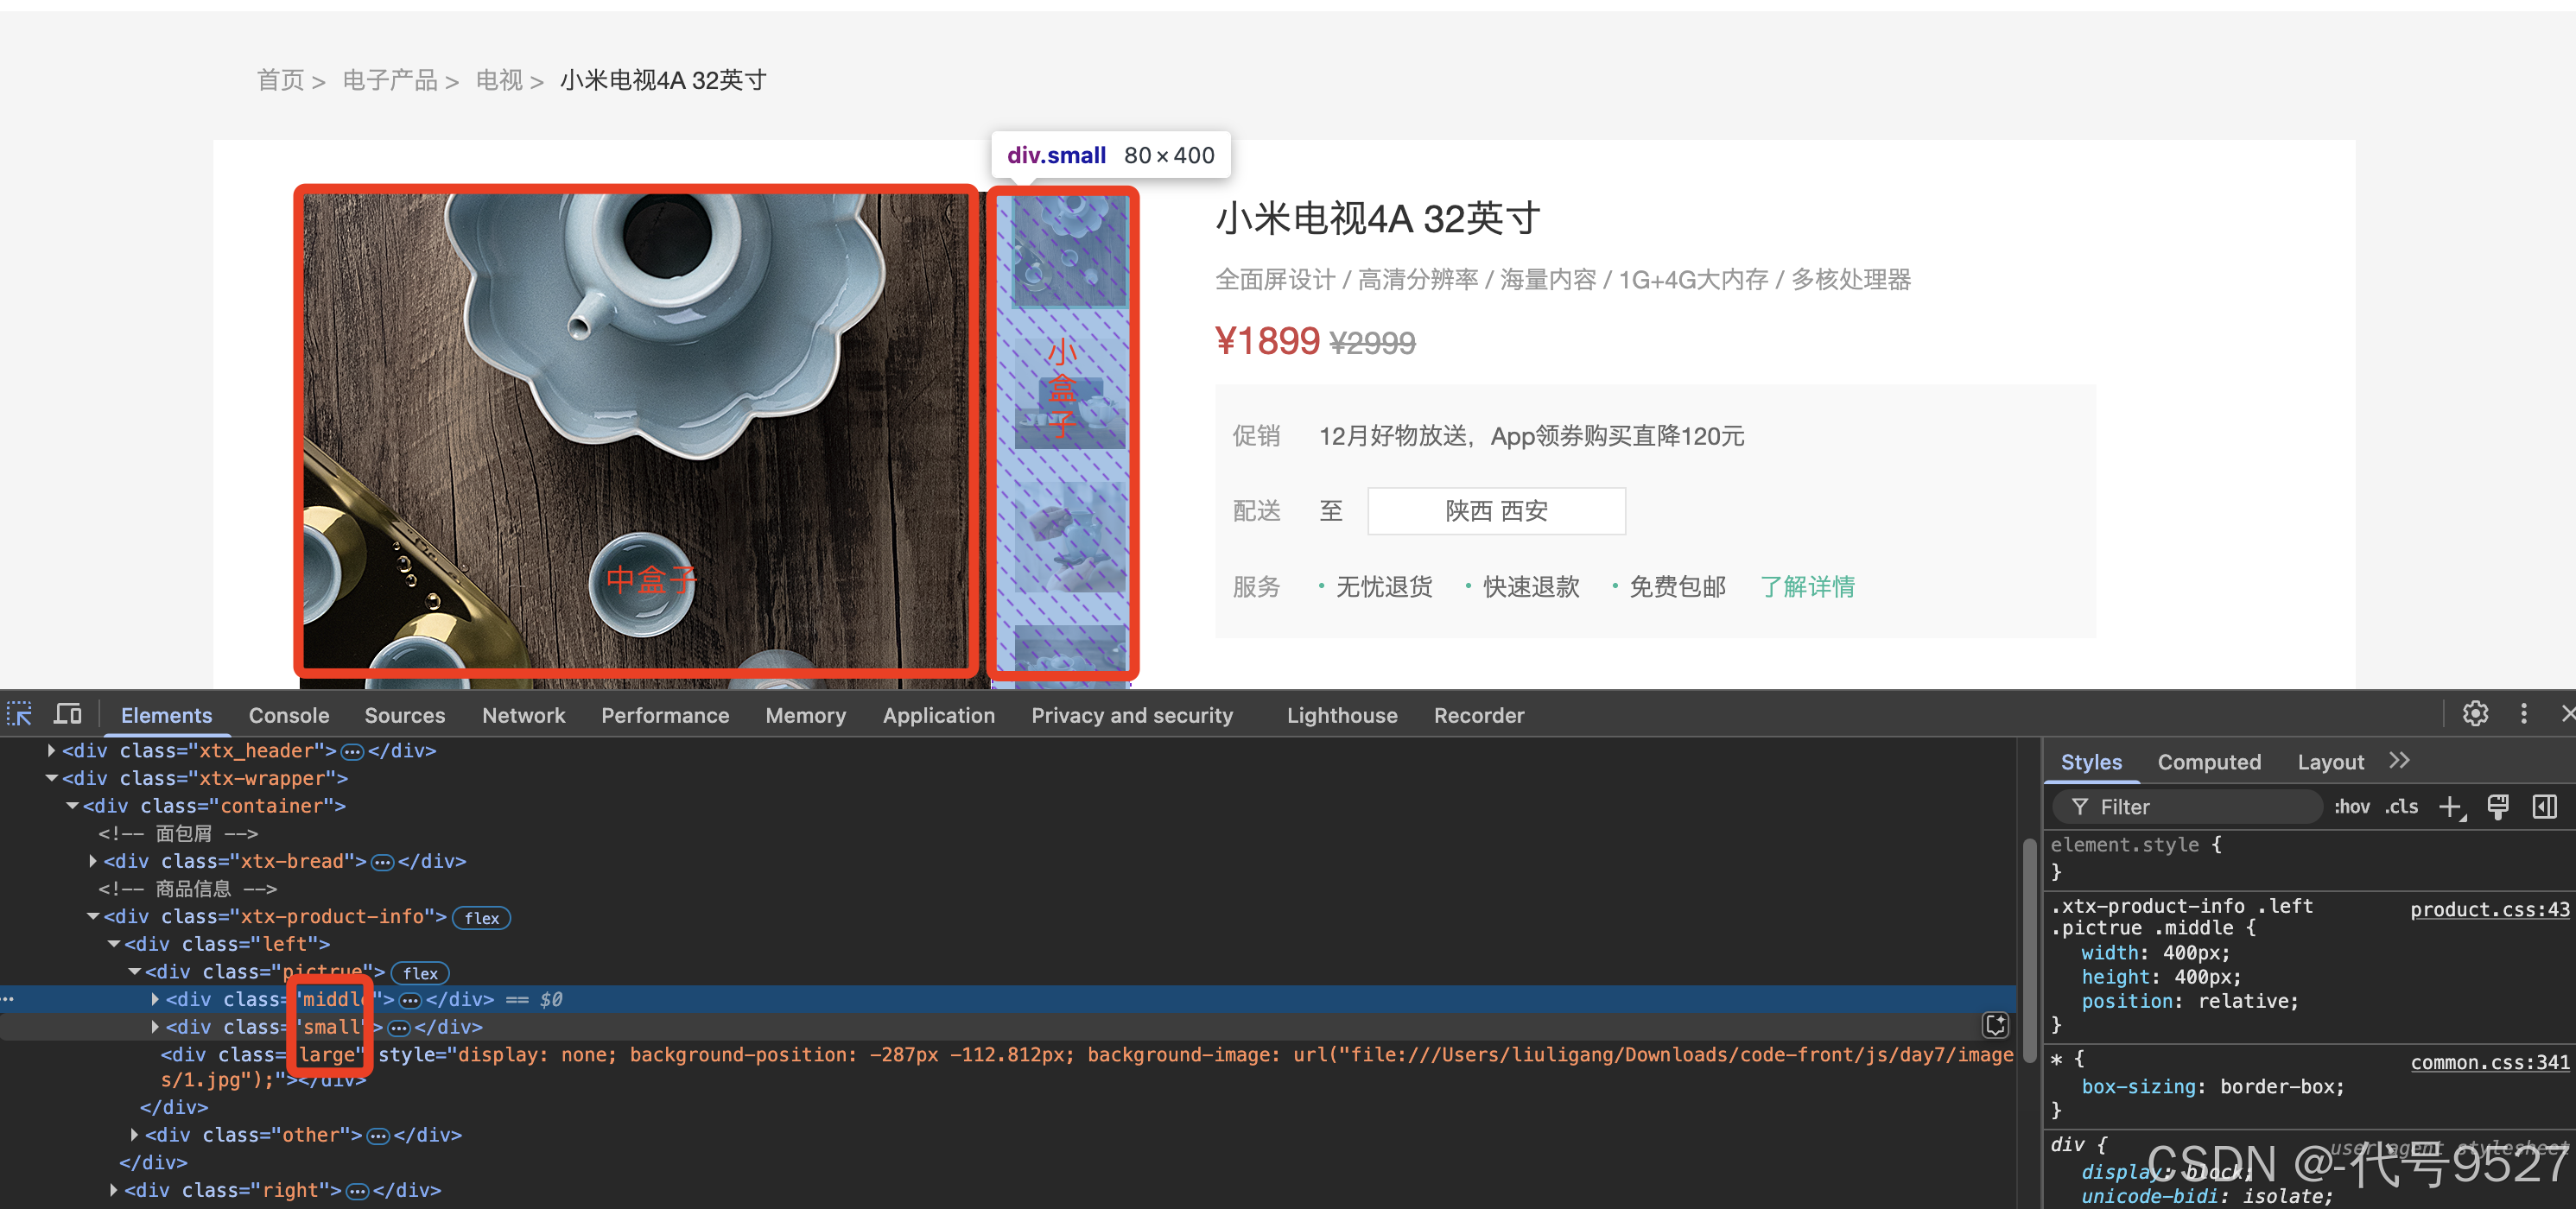The width and height of the screenshot is (2576, 1209).
Task: Open the Network tab
Action: click(x=524, y=716)
